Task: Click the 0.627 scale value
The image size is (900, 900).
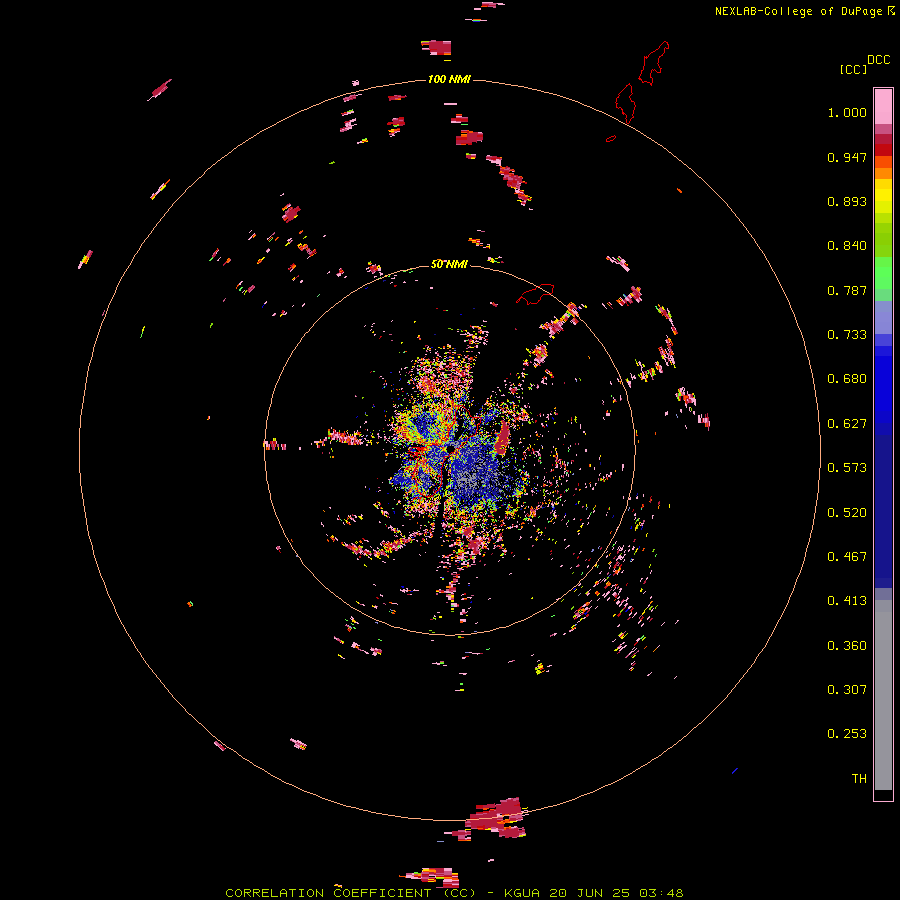Action: pyautogui.click(x=847, y=424)
